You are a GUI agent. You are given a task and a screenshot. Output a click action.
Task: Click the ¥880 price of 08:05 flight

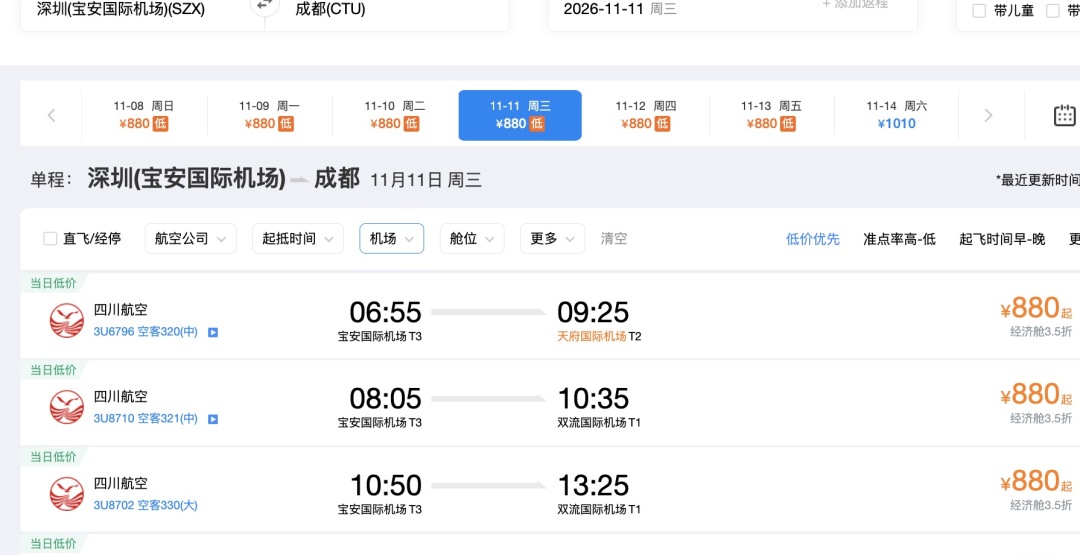[1036, 395]
